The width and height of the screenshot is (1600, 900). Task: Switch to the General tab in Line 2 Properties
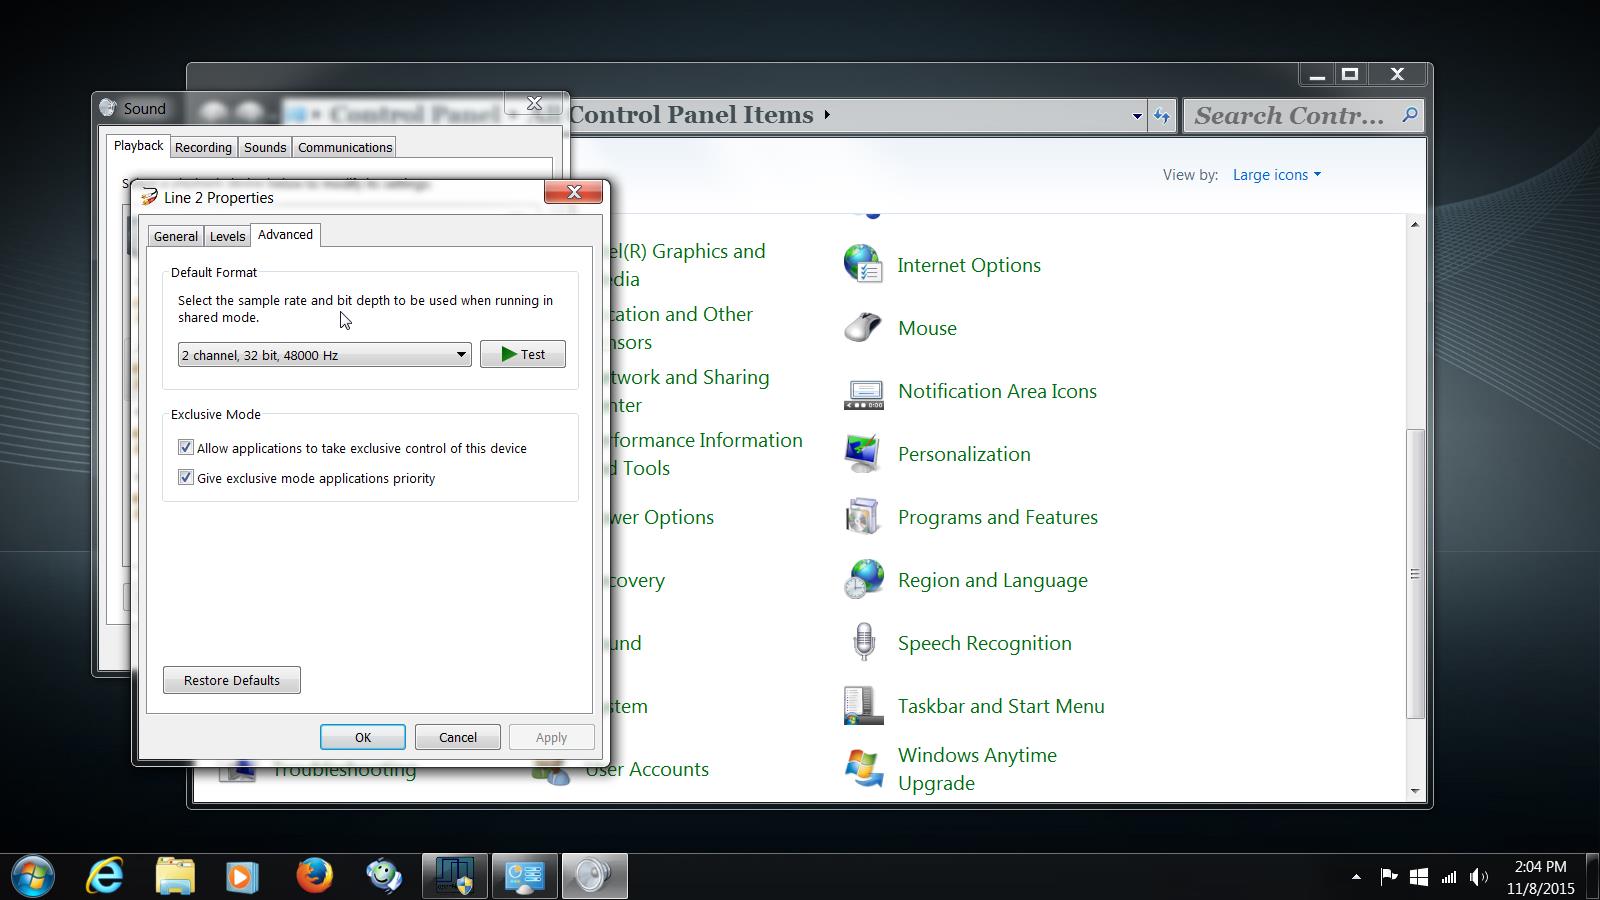pyautogui.click(x=176, y=236)
